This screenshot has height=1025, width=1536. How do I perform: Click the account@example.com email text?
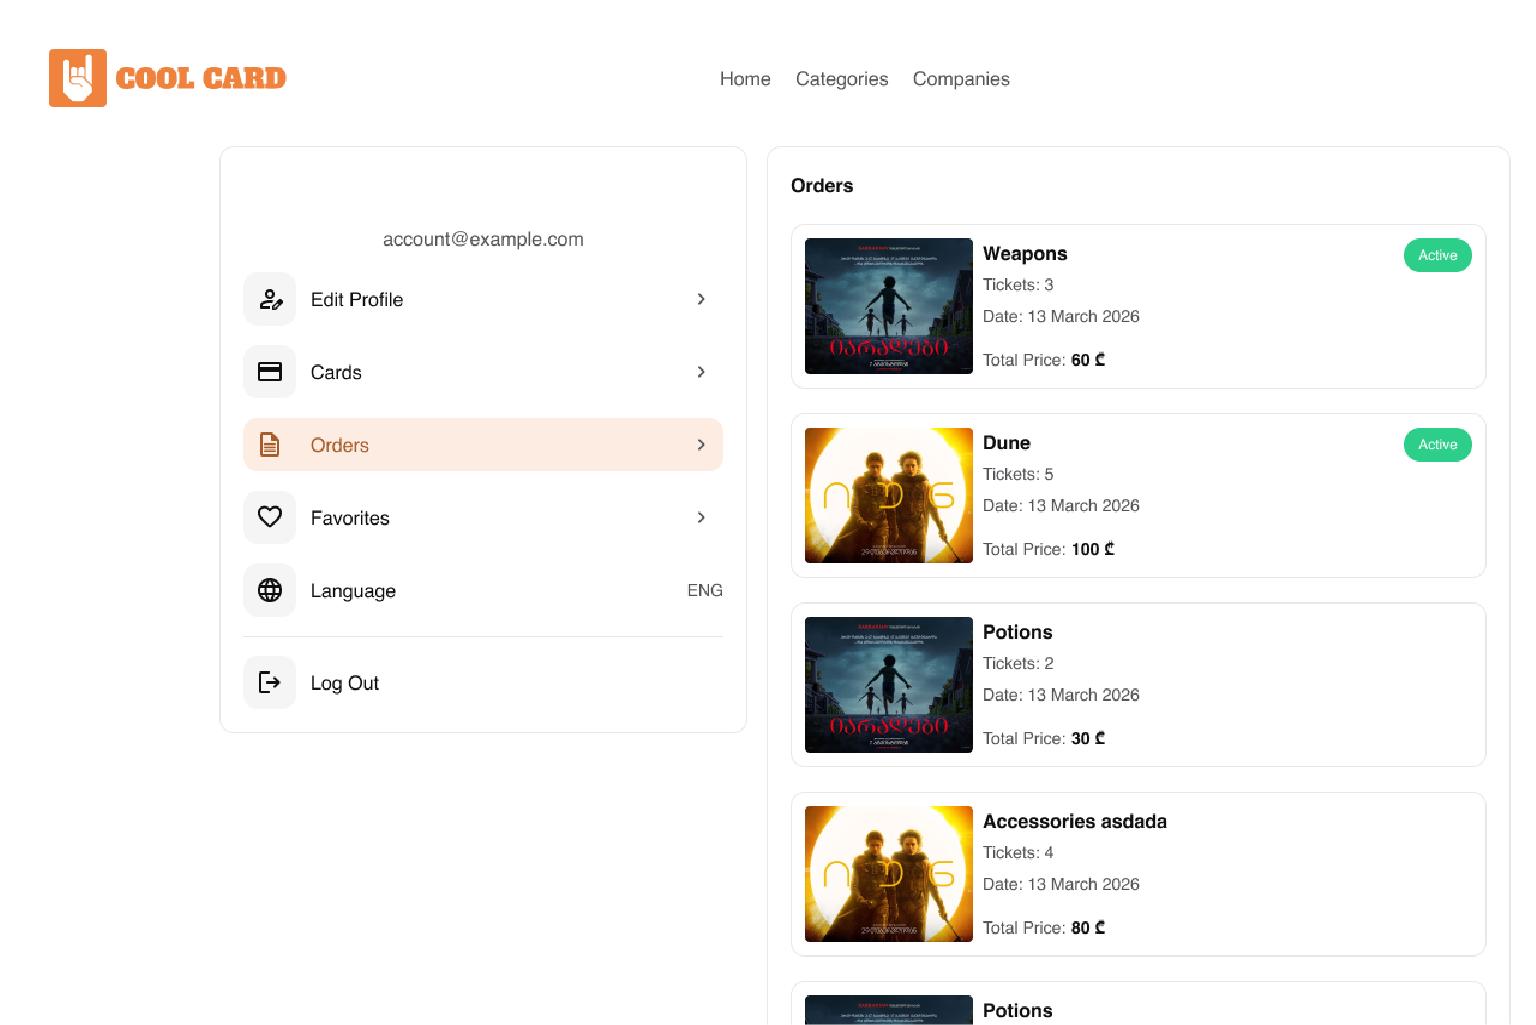click(x=483, y=240)
